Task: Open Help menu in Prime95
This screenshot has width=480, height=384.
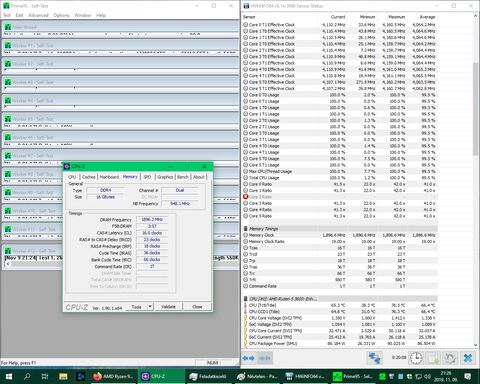Action: pyautogui.click(x=101, y=15)
